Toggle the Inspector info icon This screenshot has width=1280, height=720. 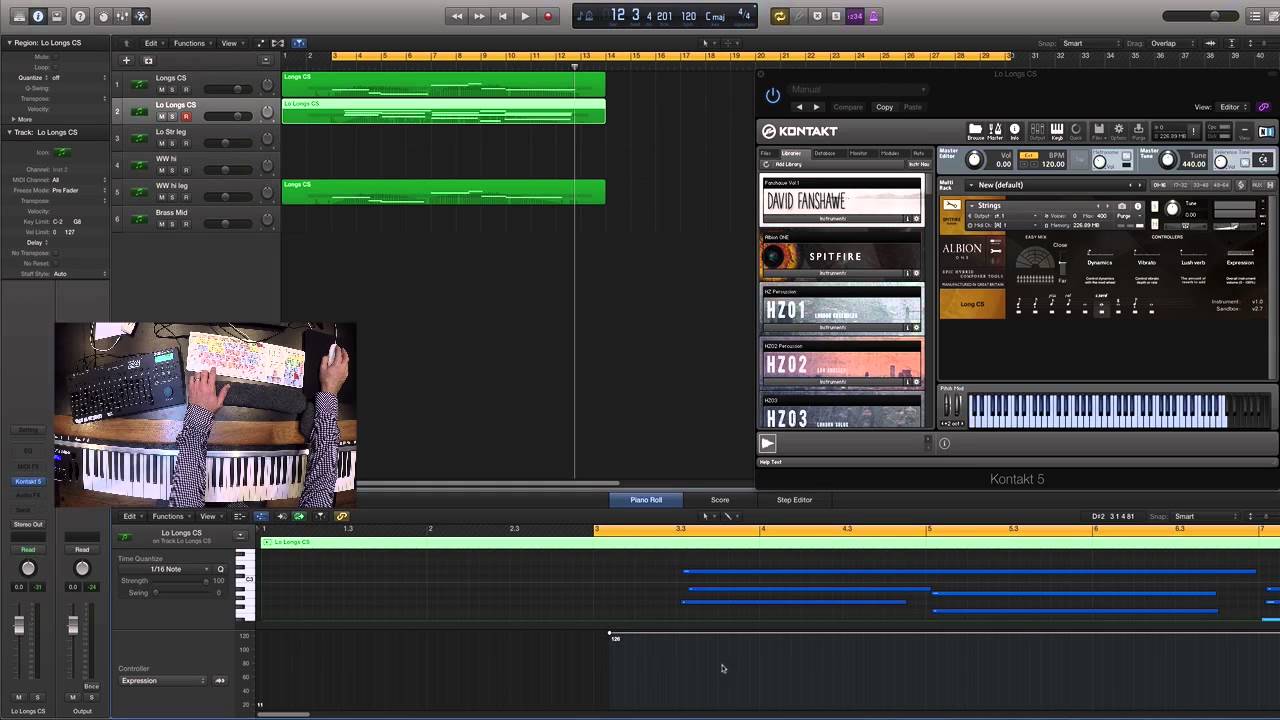point(38,16)
